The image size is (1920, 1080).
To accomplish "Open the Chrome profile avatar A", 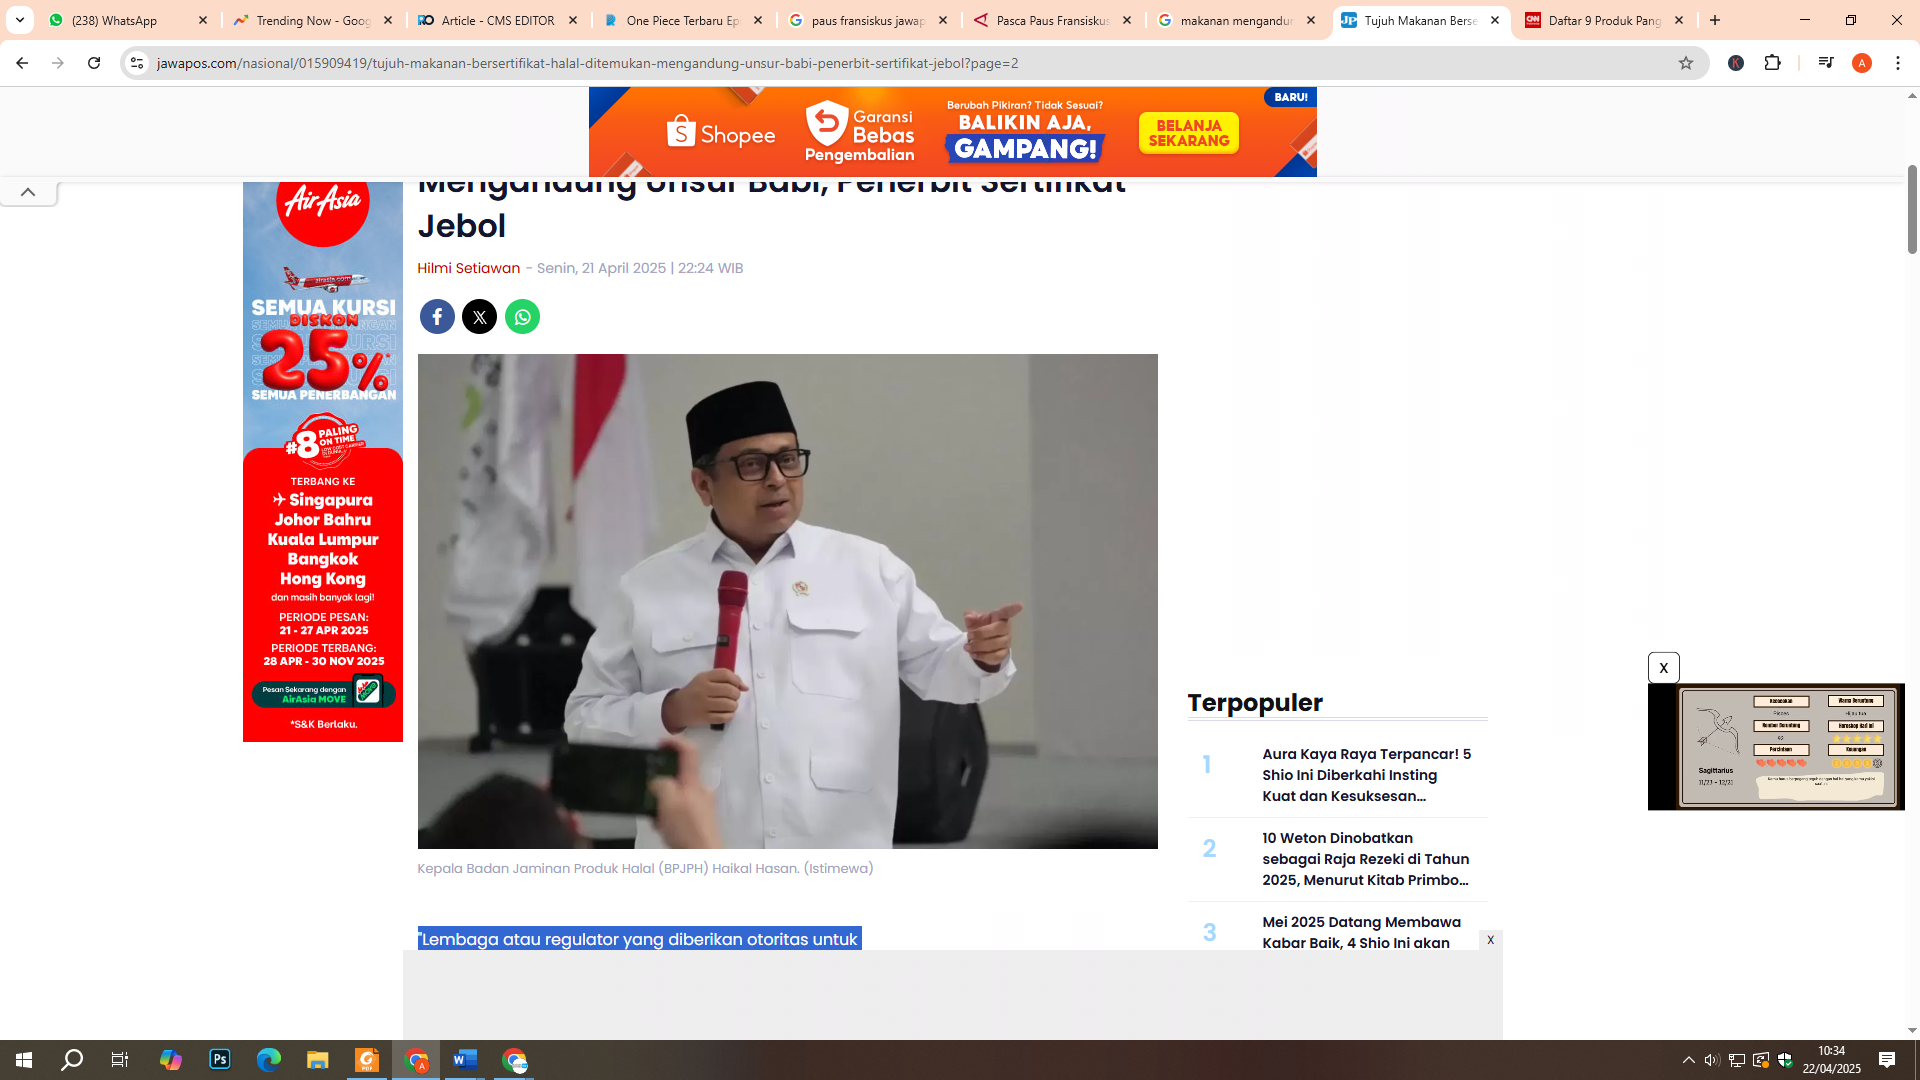I will [1862, 62].
